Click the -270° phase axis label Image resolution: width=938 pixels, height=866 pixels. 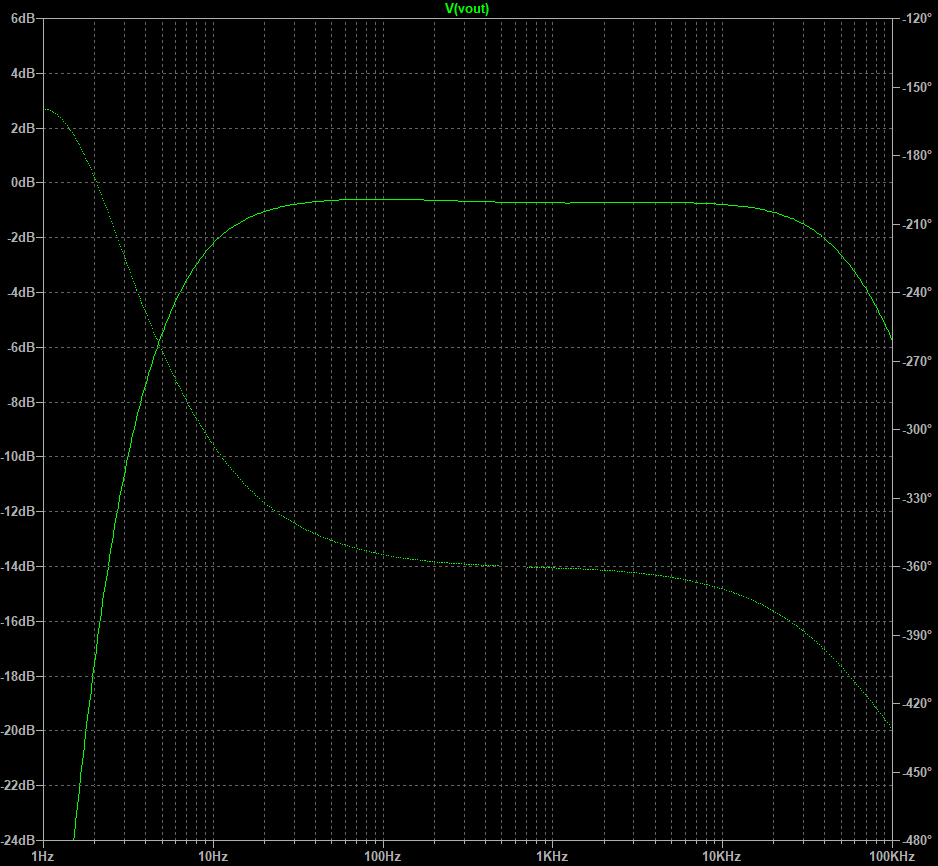[x=915, y=361]
